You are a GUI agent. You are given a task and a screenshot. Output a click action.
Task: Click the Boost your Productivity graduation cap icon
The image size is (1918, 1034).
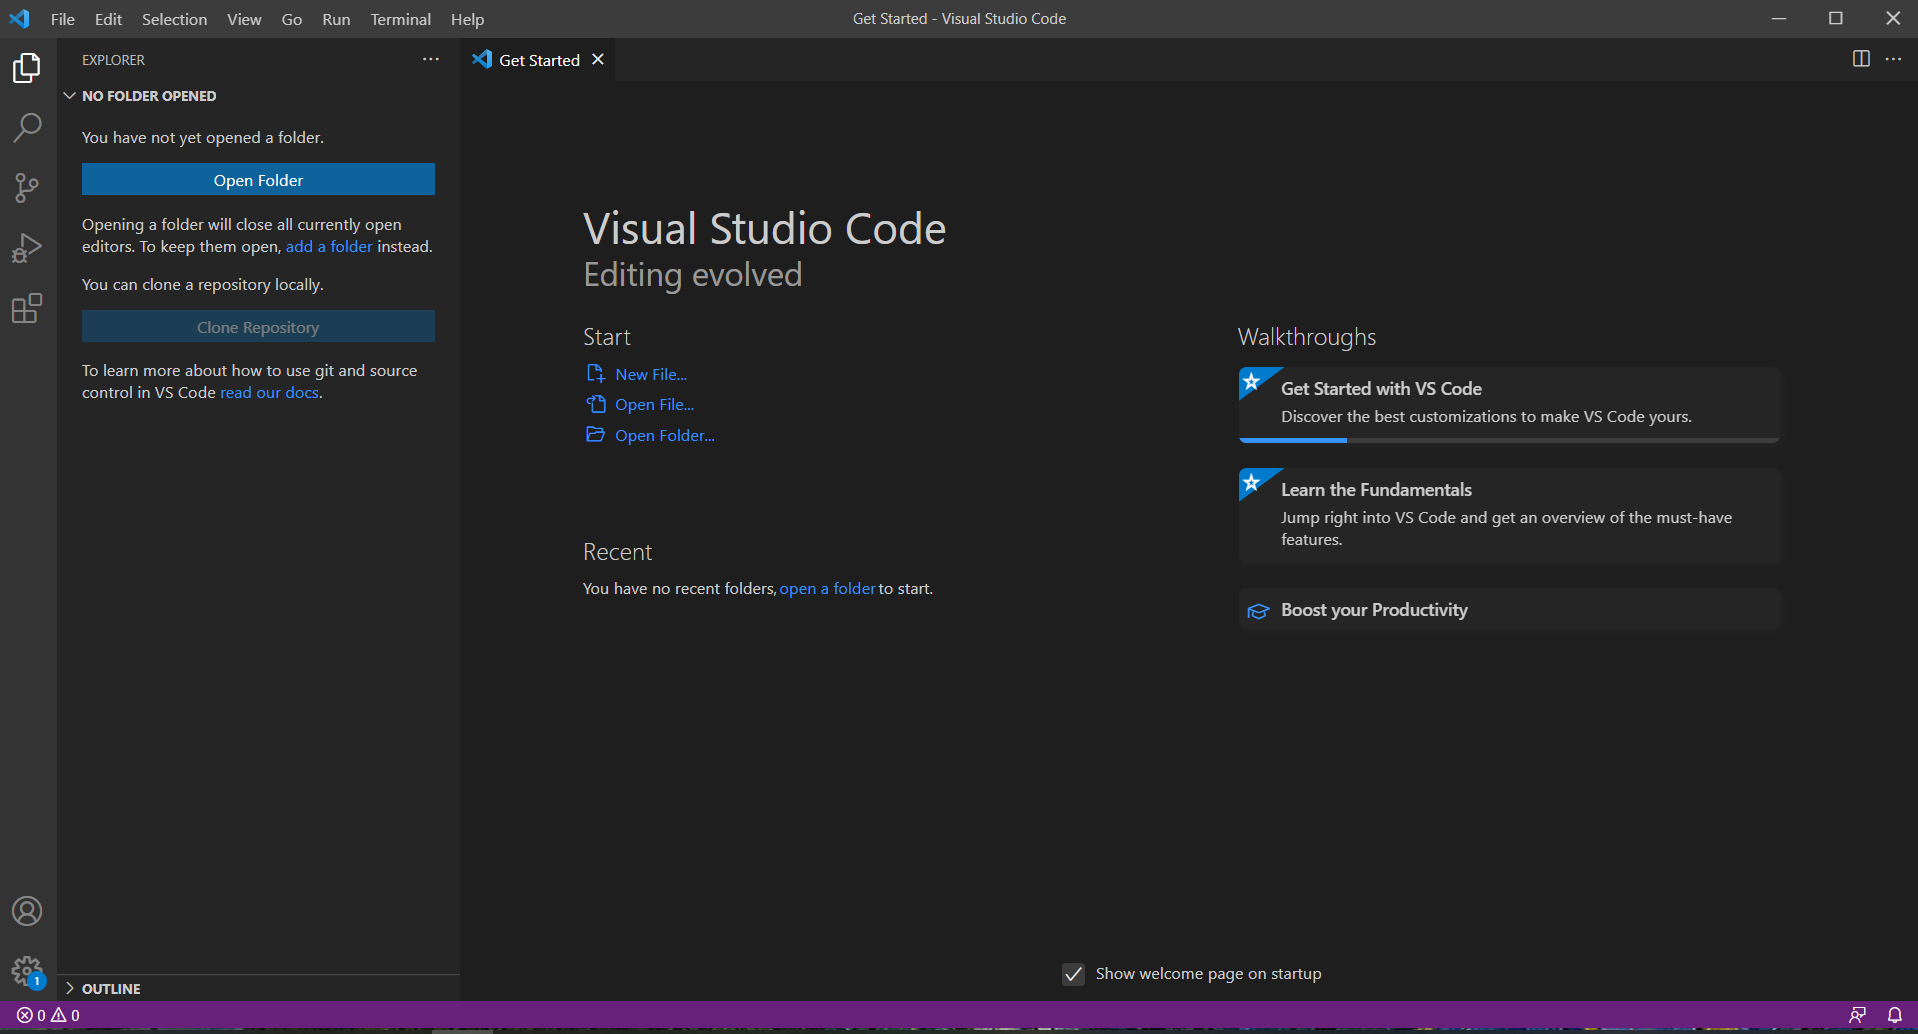pyautogui.click(x=1258, y=610)
